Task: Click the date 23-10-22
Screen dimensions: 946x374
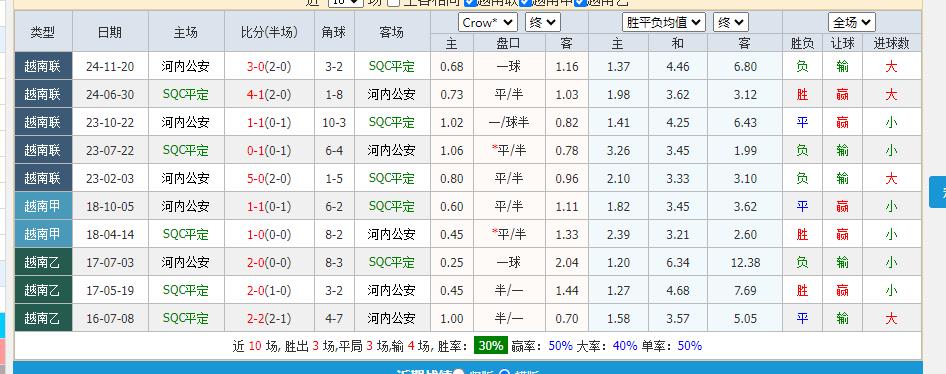Action: [110, 122]
